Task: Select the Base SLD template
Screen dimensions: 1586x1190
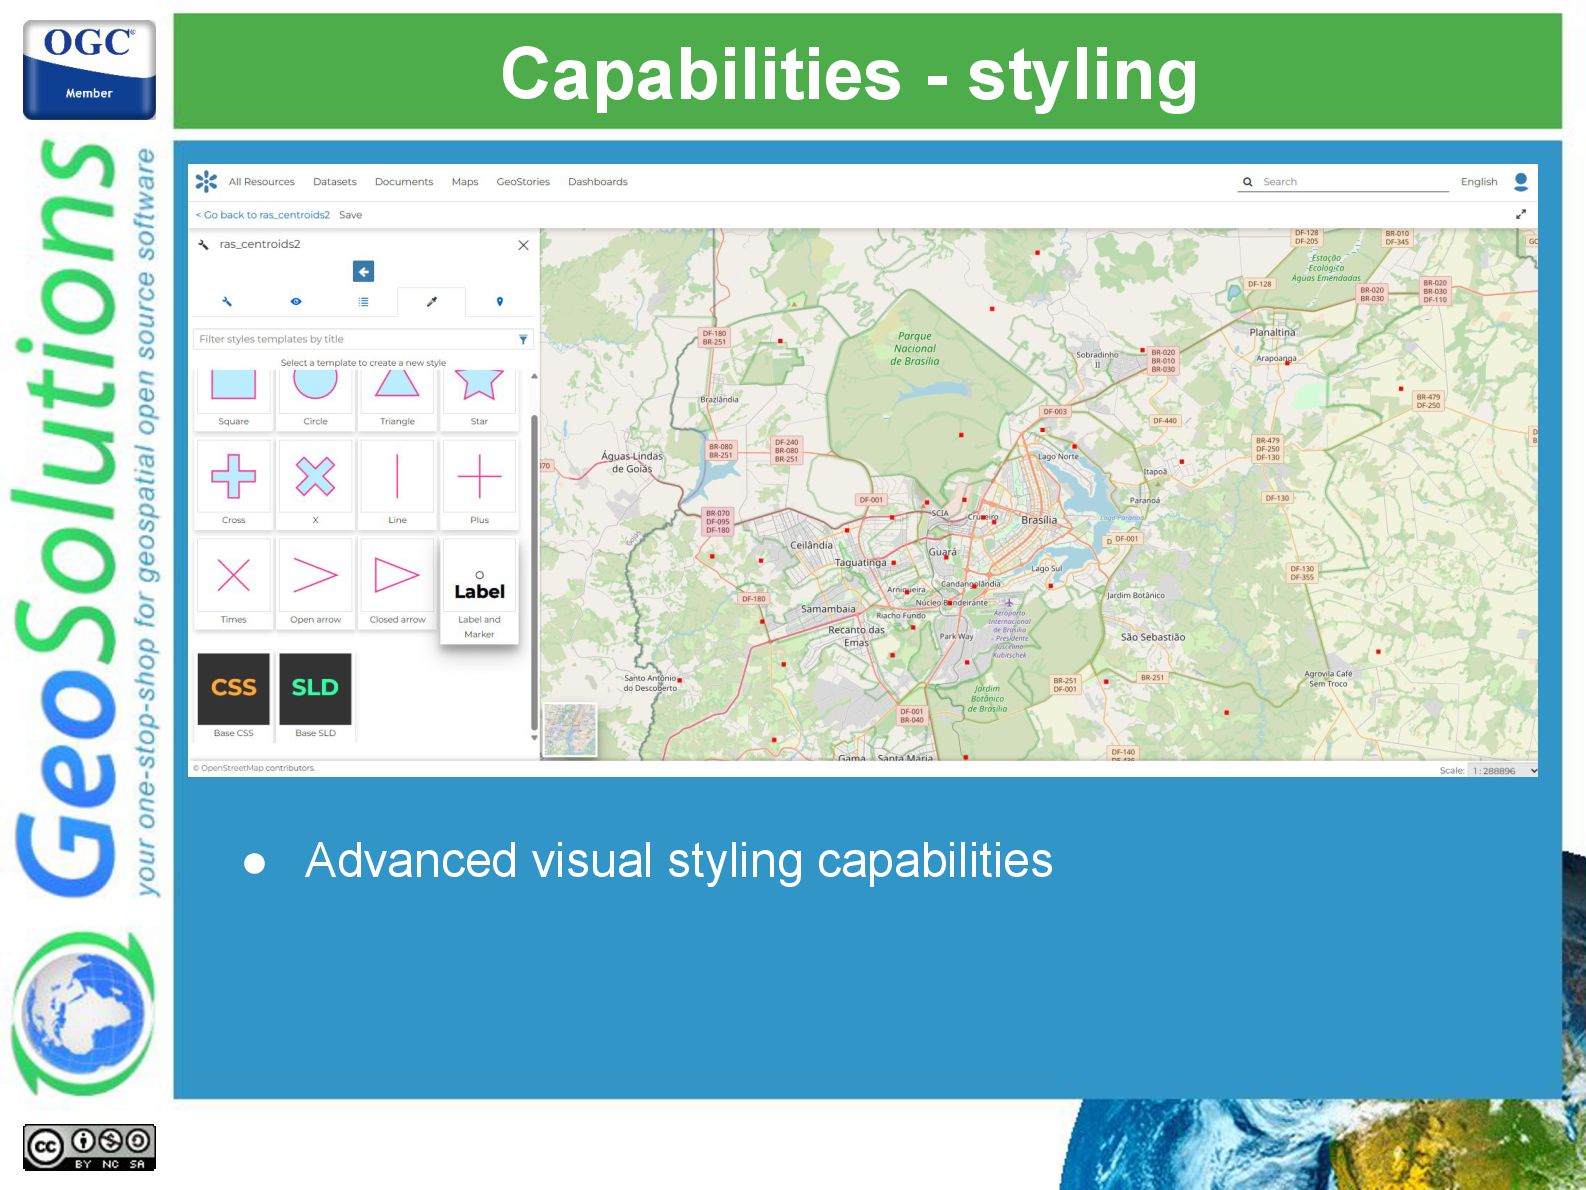Action: 316,696
